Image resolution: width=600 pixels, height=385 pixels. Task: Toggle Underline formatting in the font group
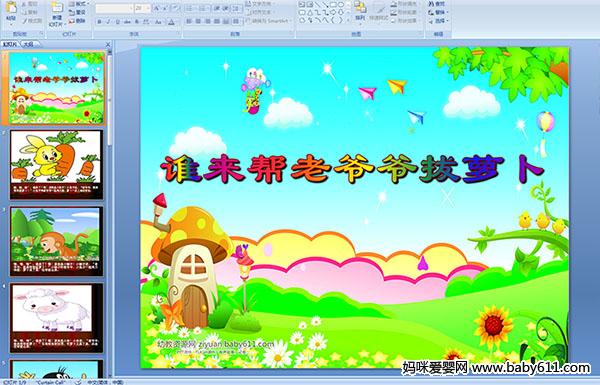click(x=117, y=22)
